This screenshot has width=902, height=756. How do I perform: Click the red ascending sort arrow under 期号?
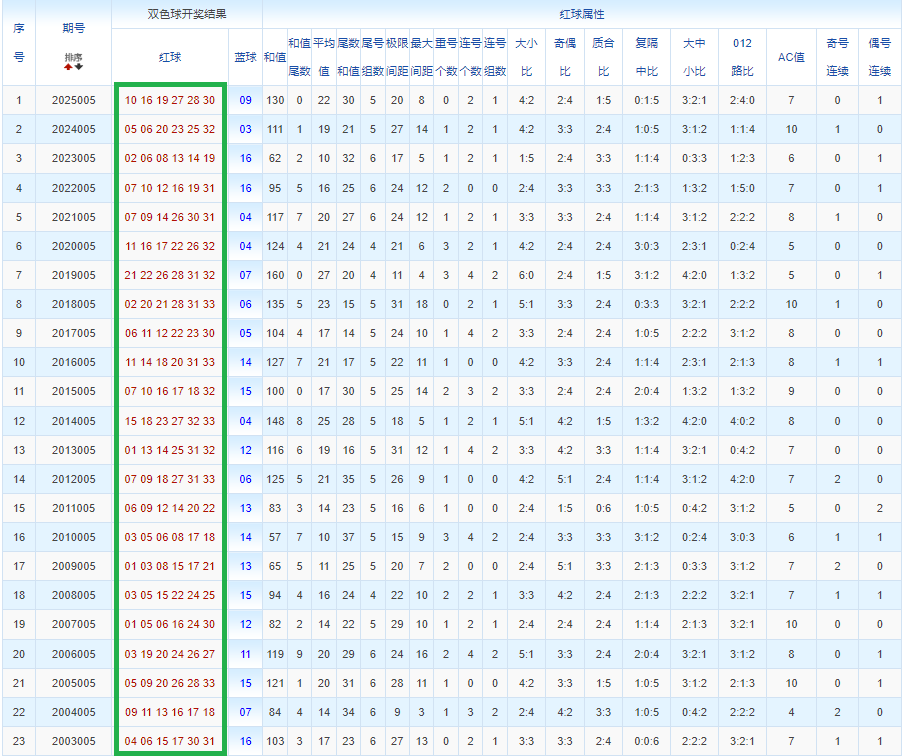coord(68,67)
